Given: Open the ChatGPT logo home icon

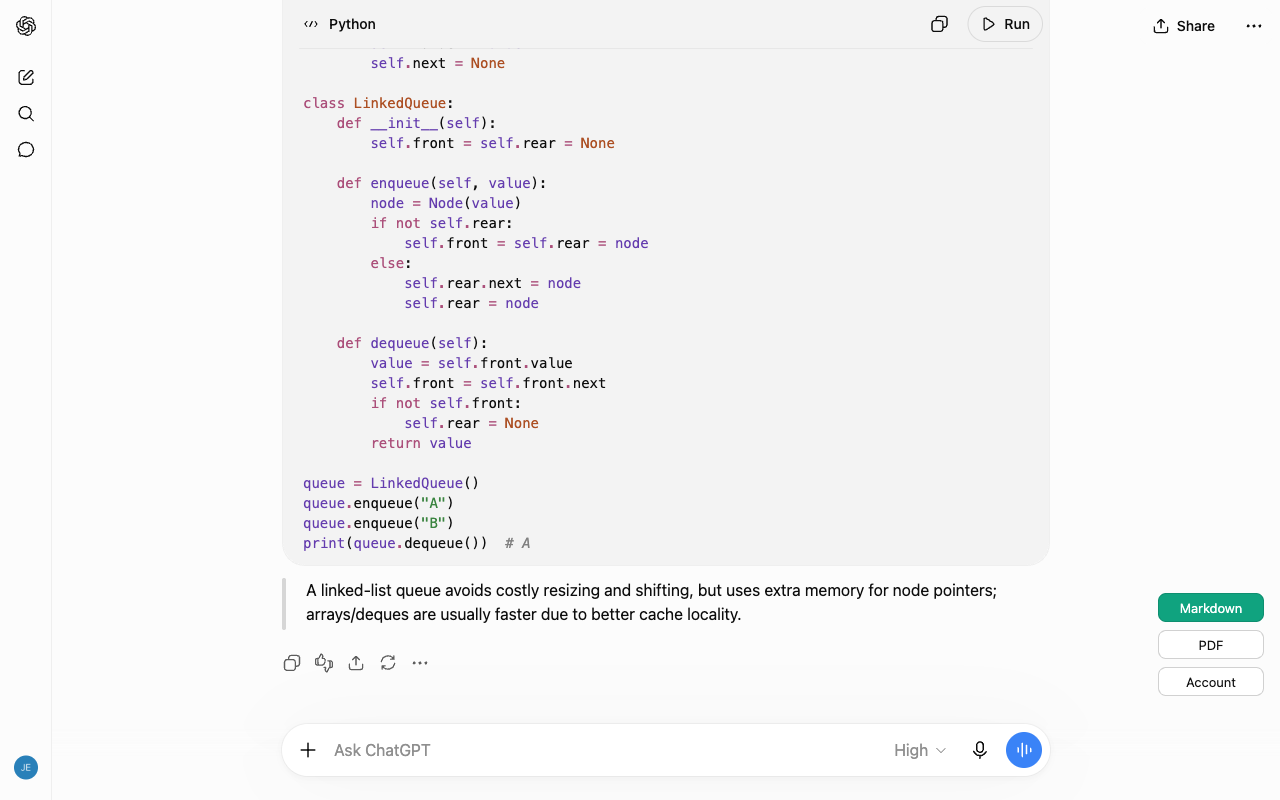Looking at the screenshot, I should point(26,26).
